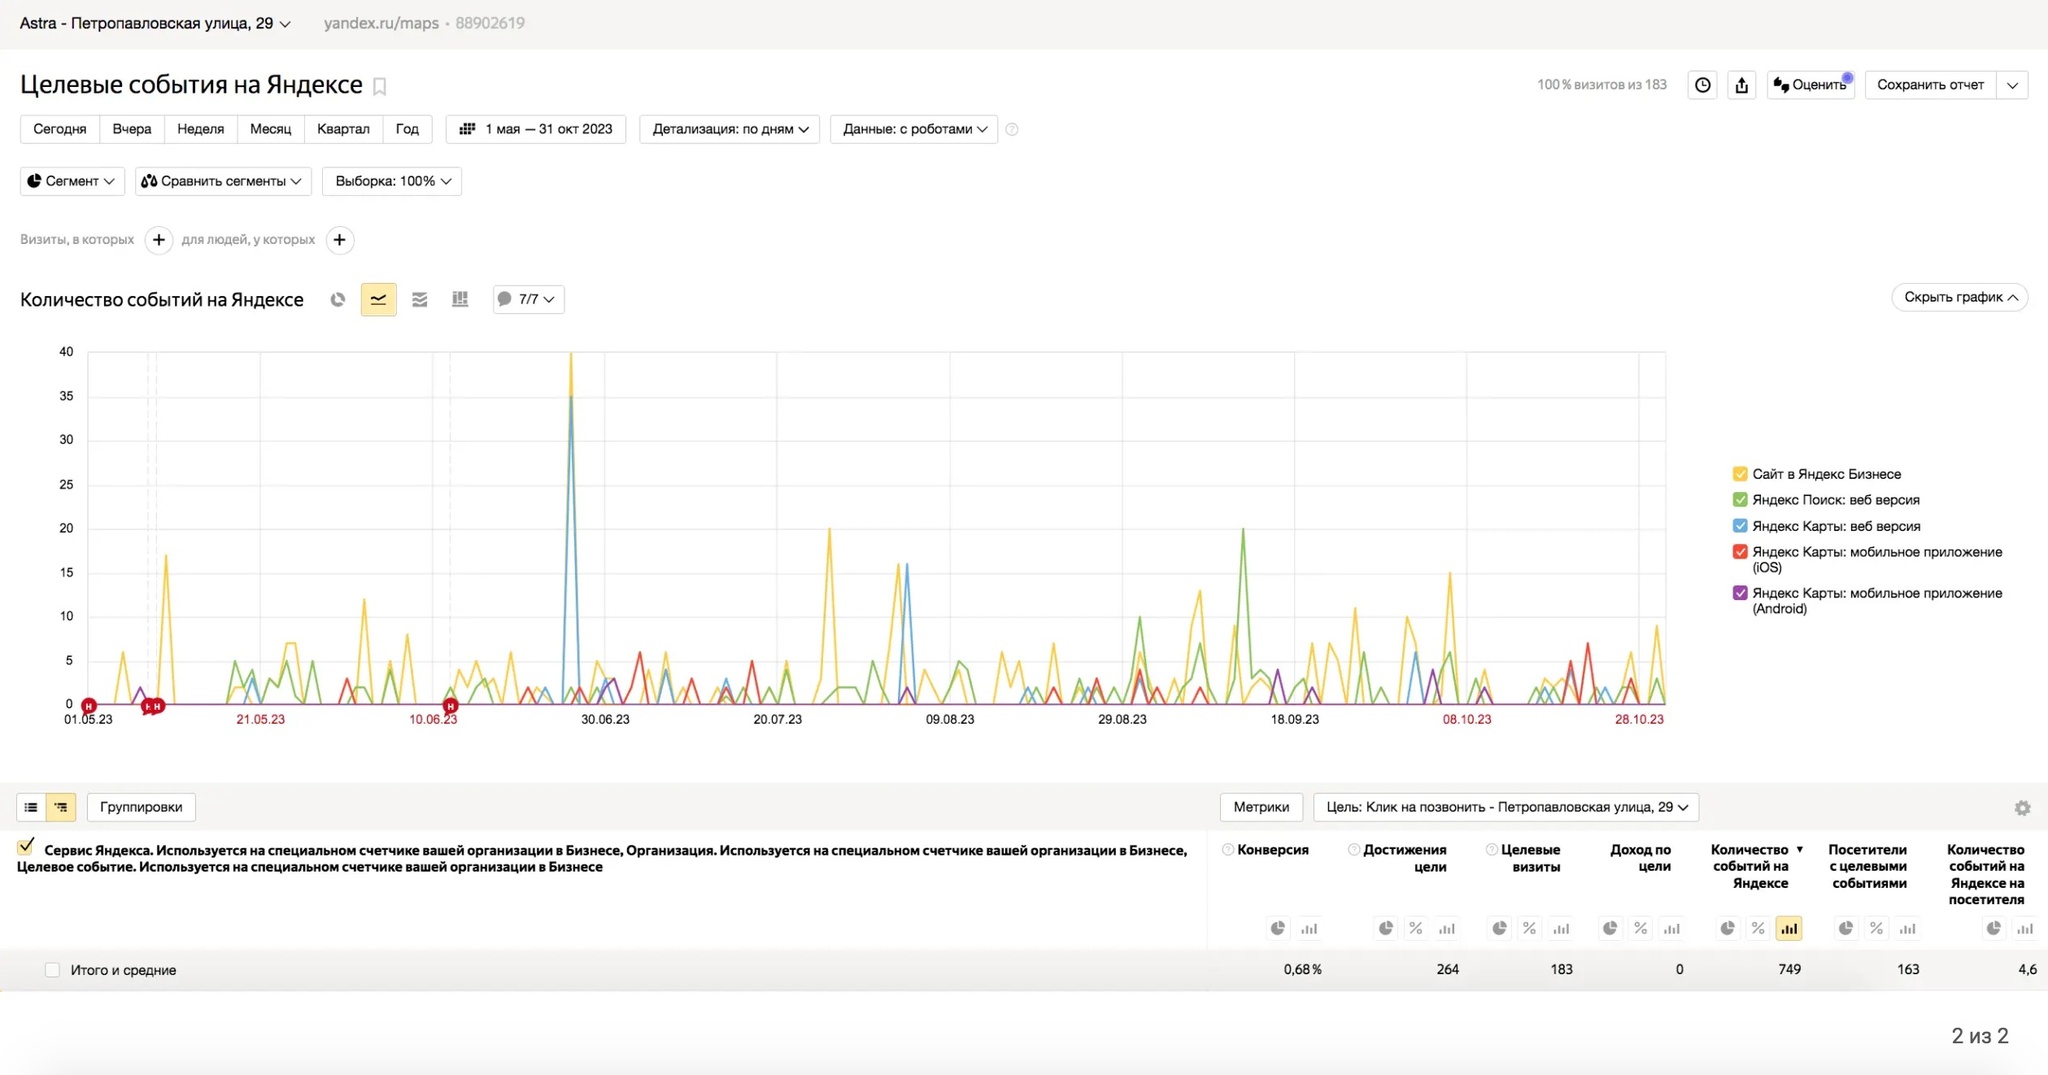Switch chart to stacked area view
Screen dimensions: 2048x1075
click(x=420, y=299)
